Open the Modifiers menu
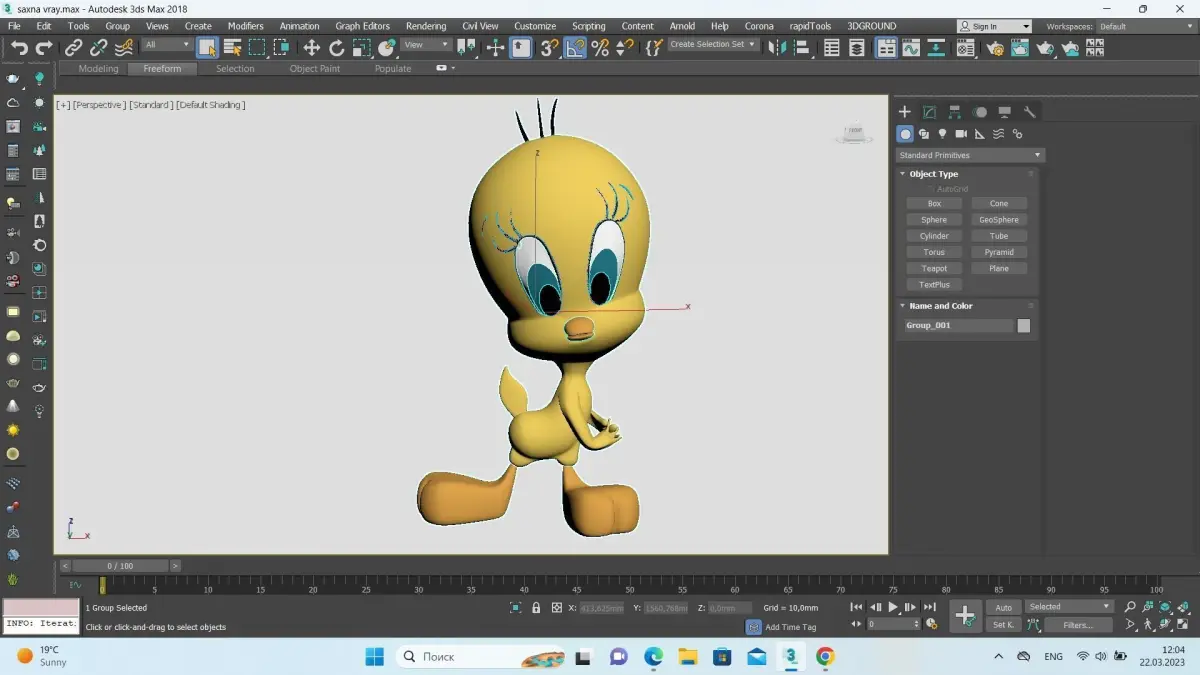 (245, 26)
